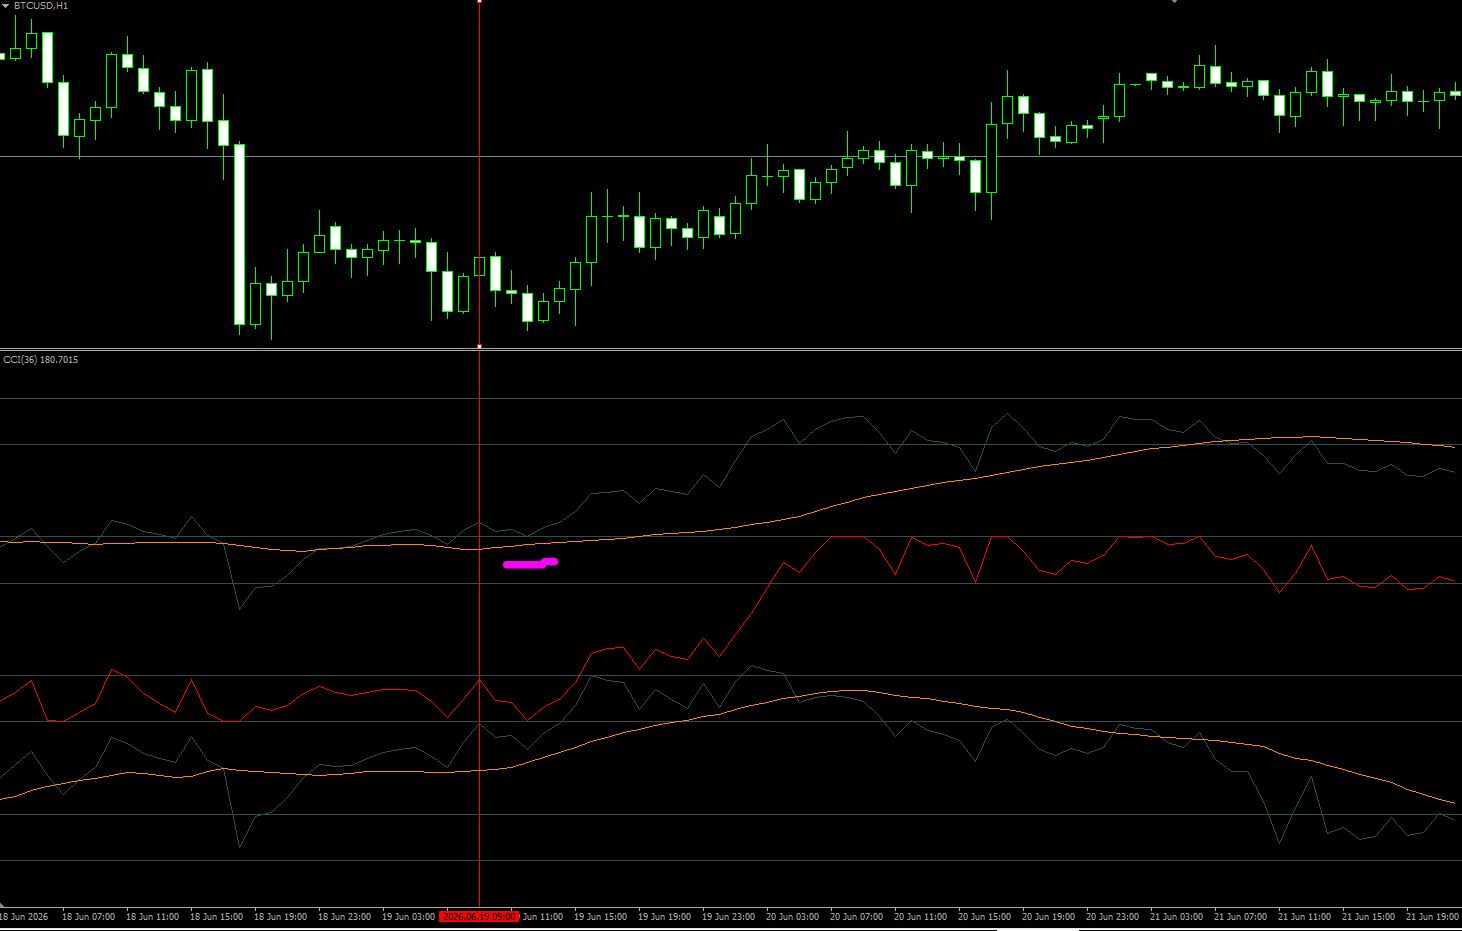The height and width of the screenshot is (931, 1462).
Task: Click the 19 Jun 23:00 time label
Action: tap(728, 916)
